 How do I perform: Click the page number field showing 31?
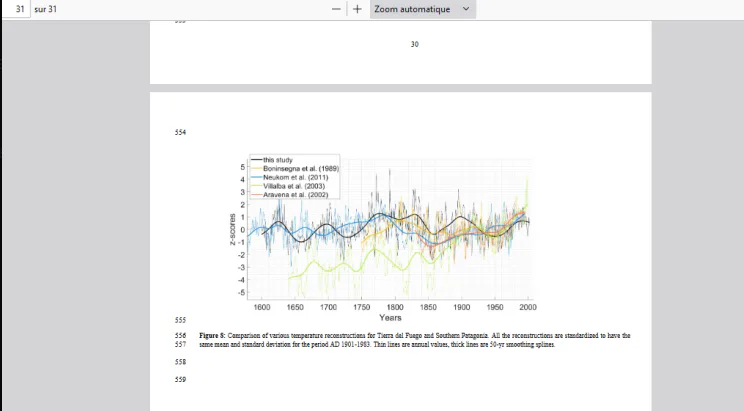(x=17, y=9)
